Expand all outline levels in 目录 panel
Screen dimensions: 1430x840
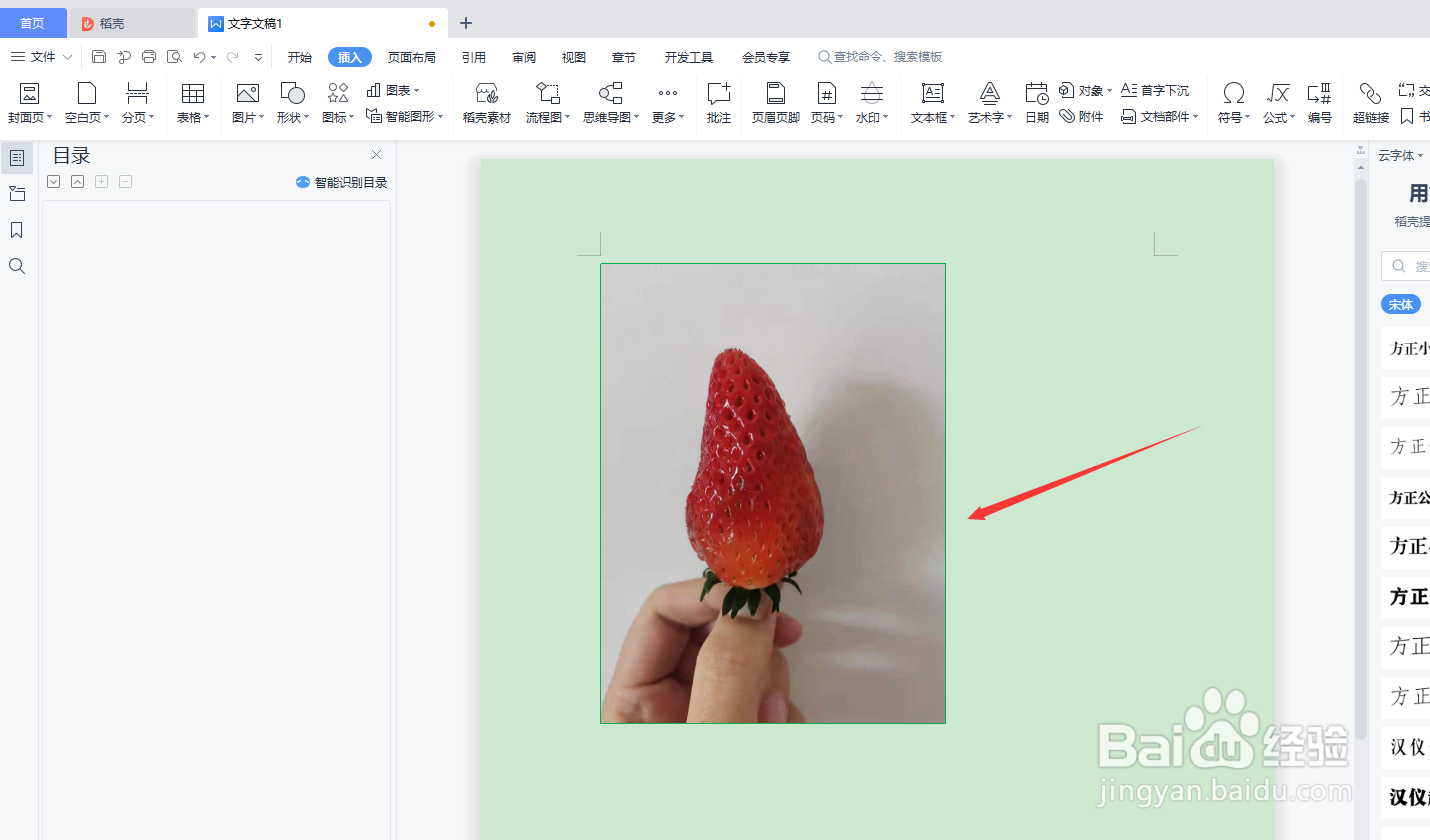tap(54, 181)
